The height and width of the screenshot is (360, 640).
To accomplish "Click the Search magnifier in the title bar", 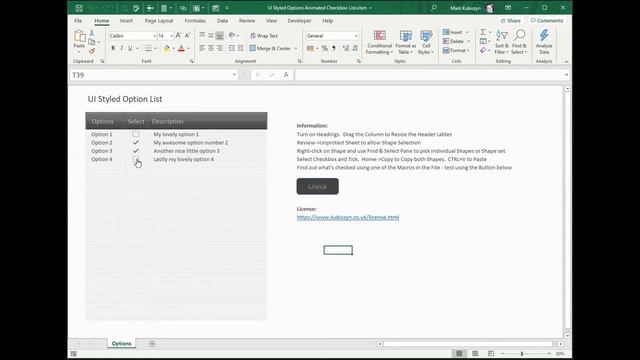I will (434, 8).
